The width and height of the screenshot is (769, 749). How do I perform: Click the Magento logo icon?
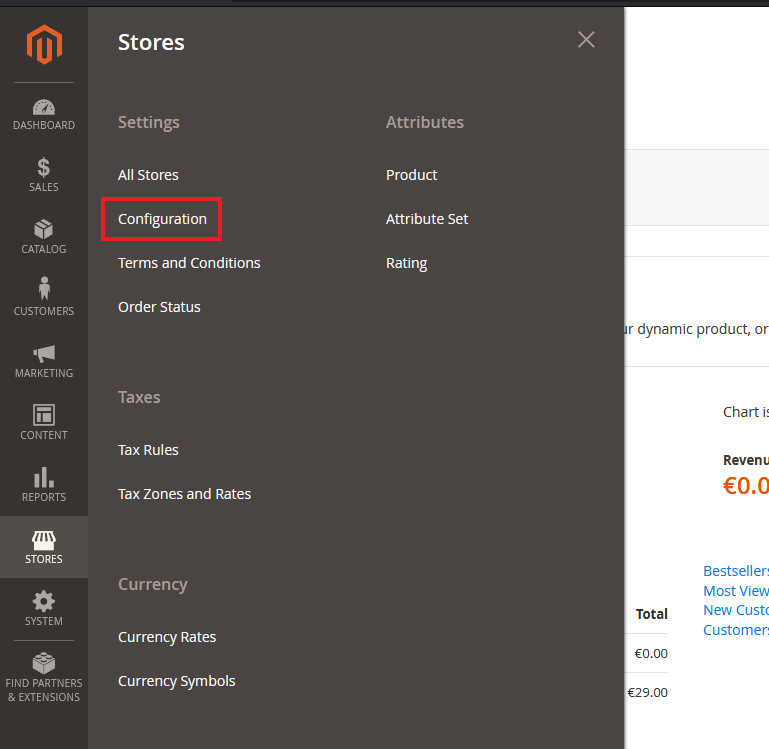click(x=44, y=45)
